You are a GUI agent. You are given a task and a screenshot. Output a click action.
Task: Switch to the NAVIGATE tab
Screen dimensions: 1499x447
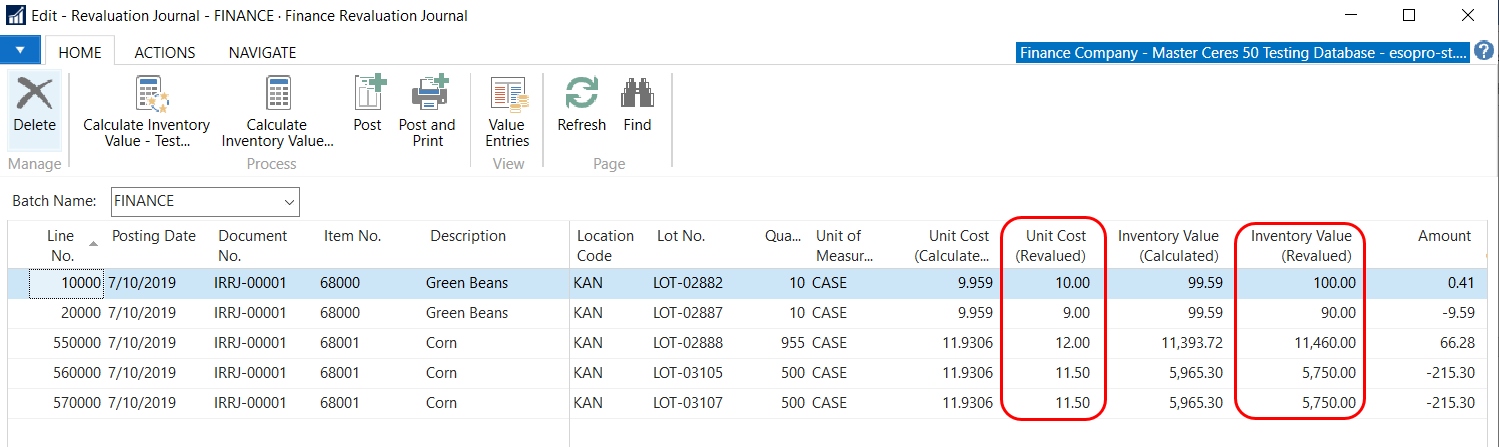(262, 52)
